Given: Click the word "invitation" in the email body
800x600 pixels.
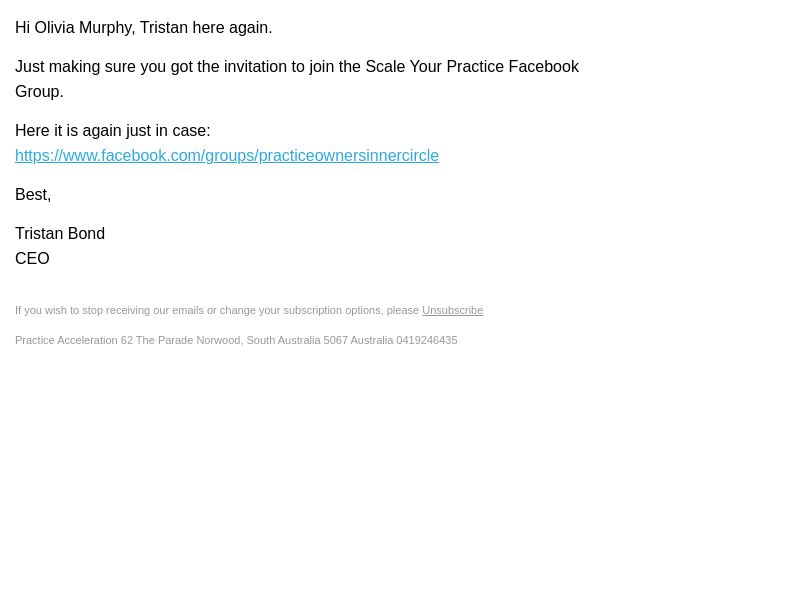Looking at the screenshot, I should coord(255,67).
